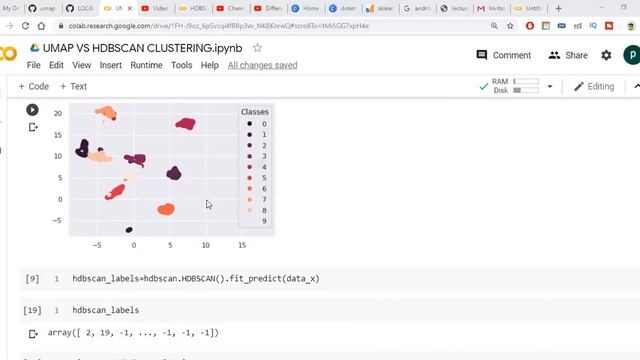Click the RAM usage bar
The width and height of the screenshot is (640, 360).
click(526, 81)
